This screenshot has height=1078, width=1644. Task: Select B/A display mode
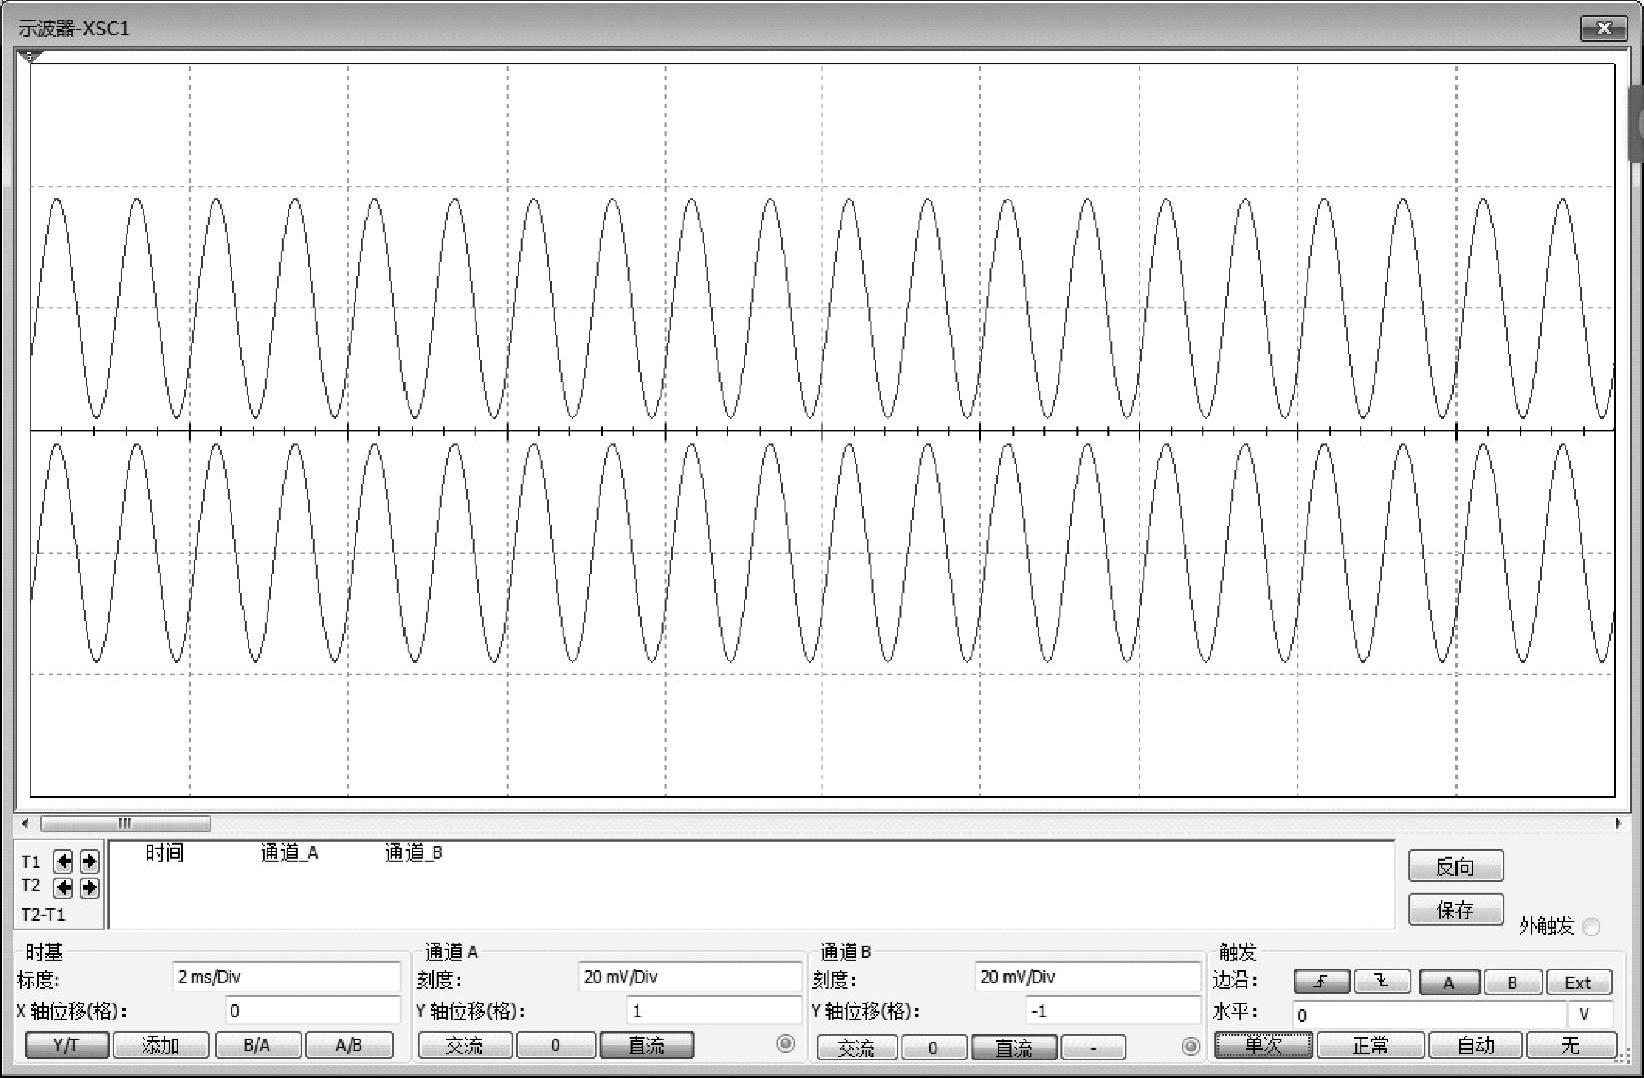coord(257,1045)
